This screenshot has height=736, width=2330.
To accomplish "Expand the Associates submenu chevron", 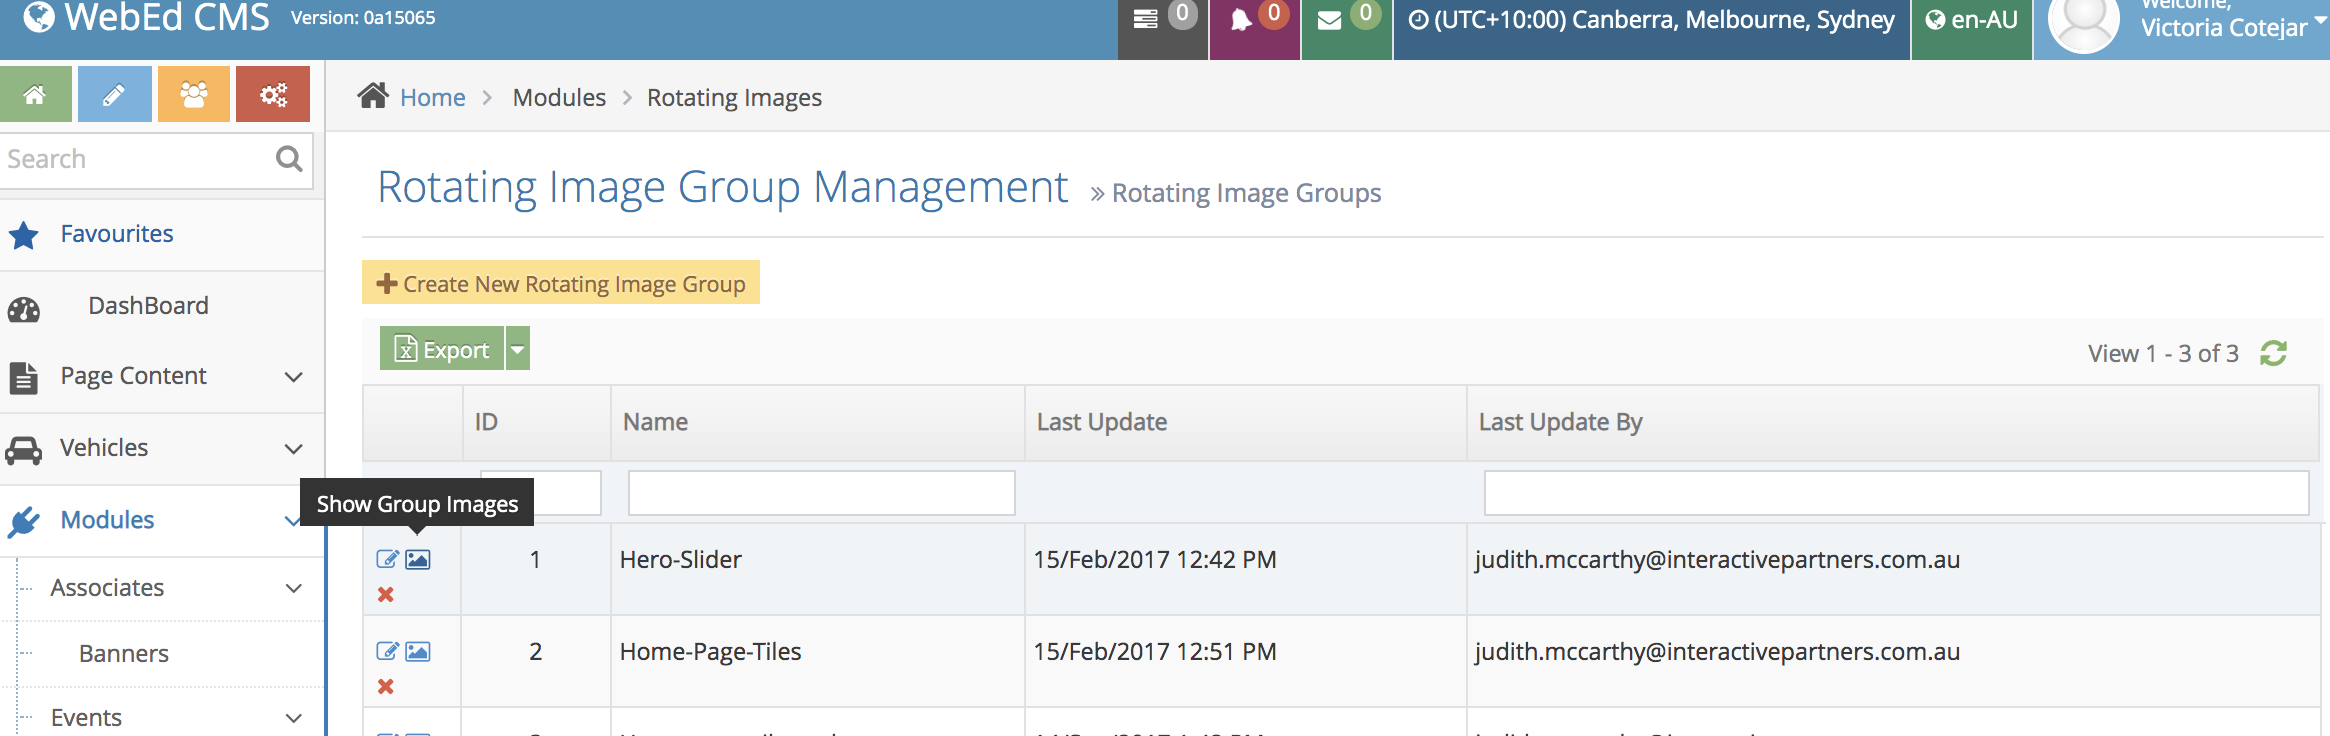I will coord(293,588).
